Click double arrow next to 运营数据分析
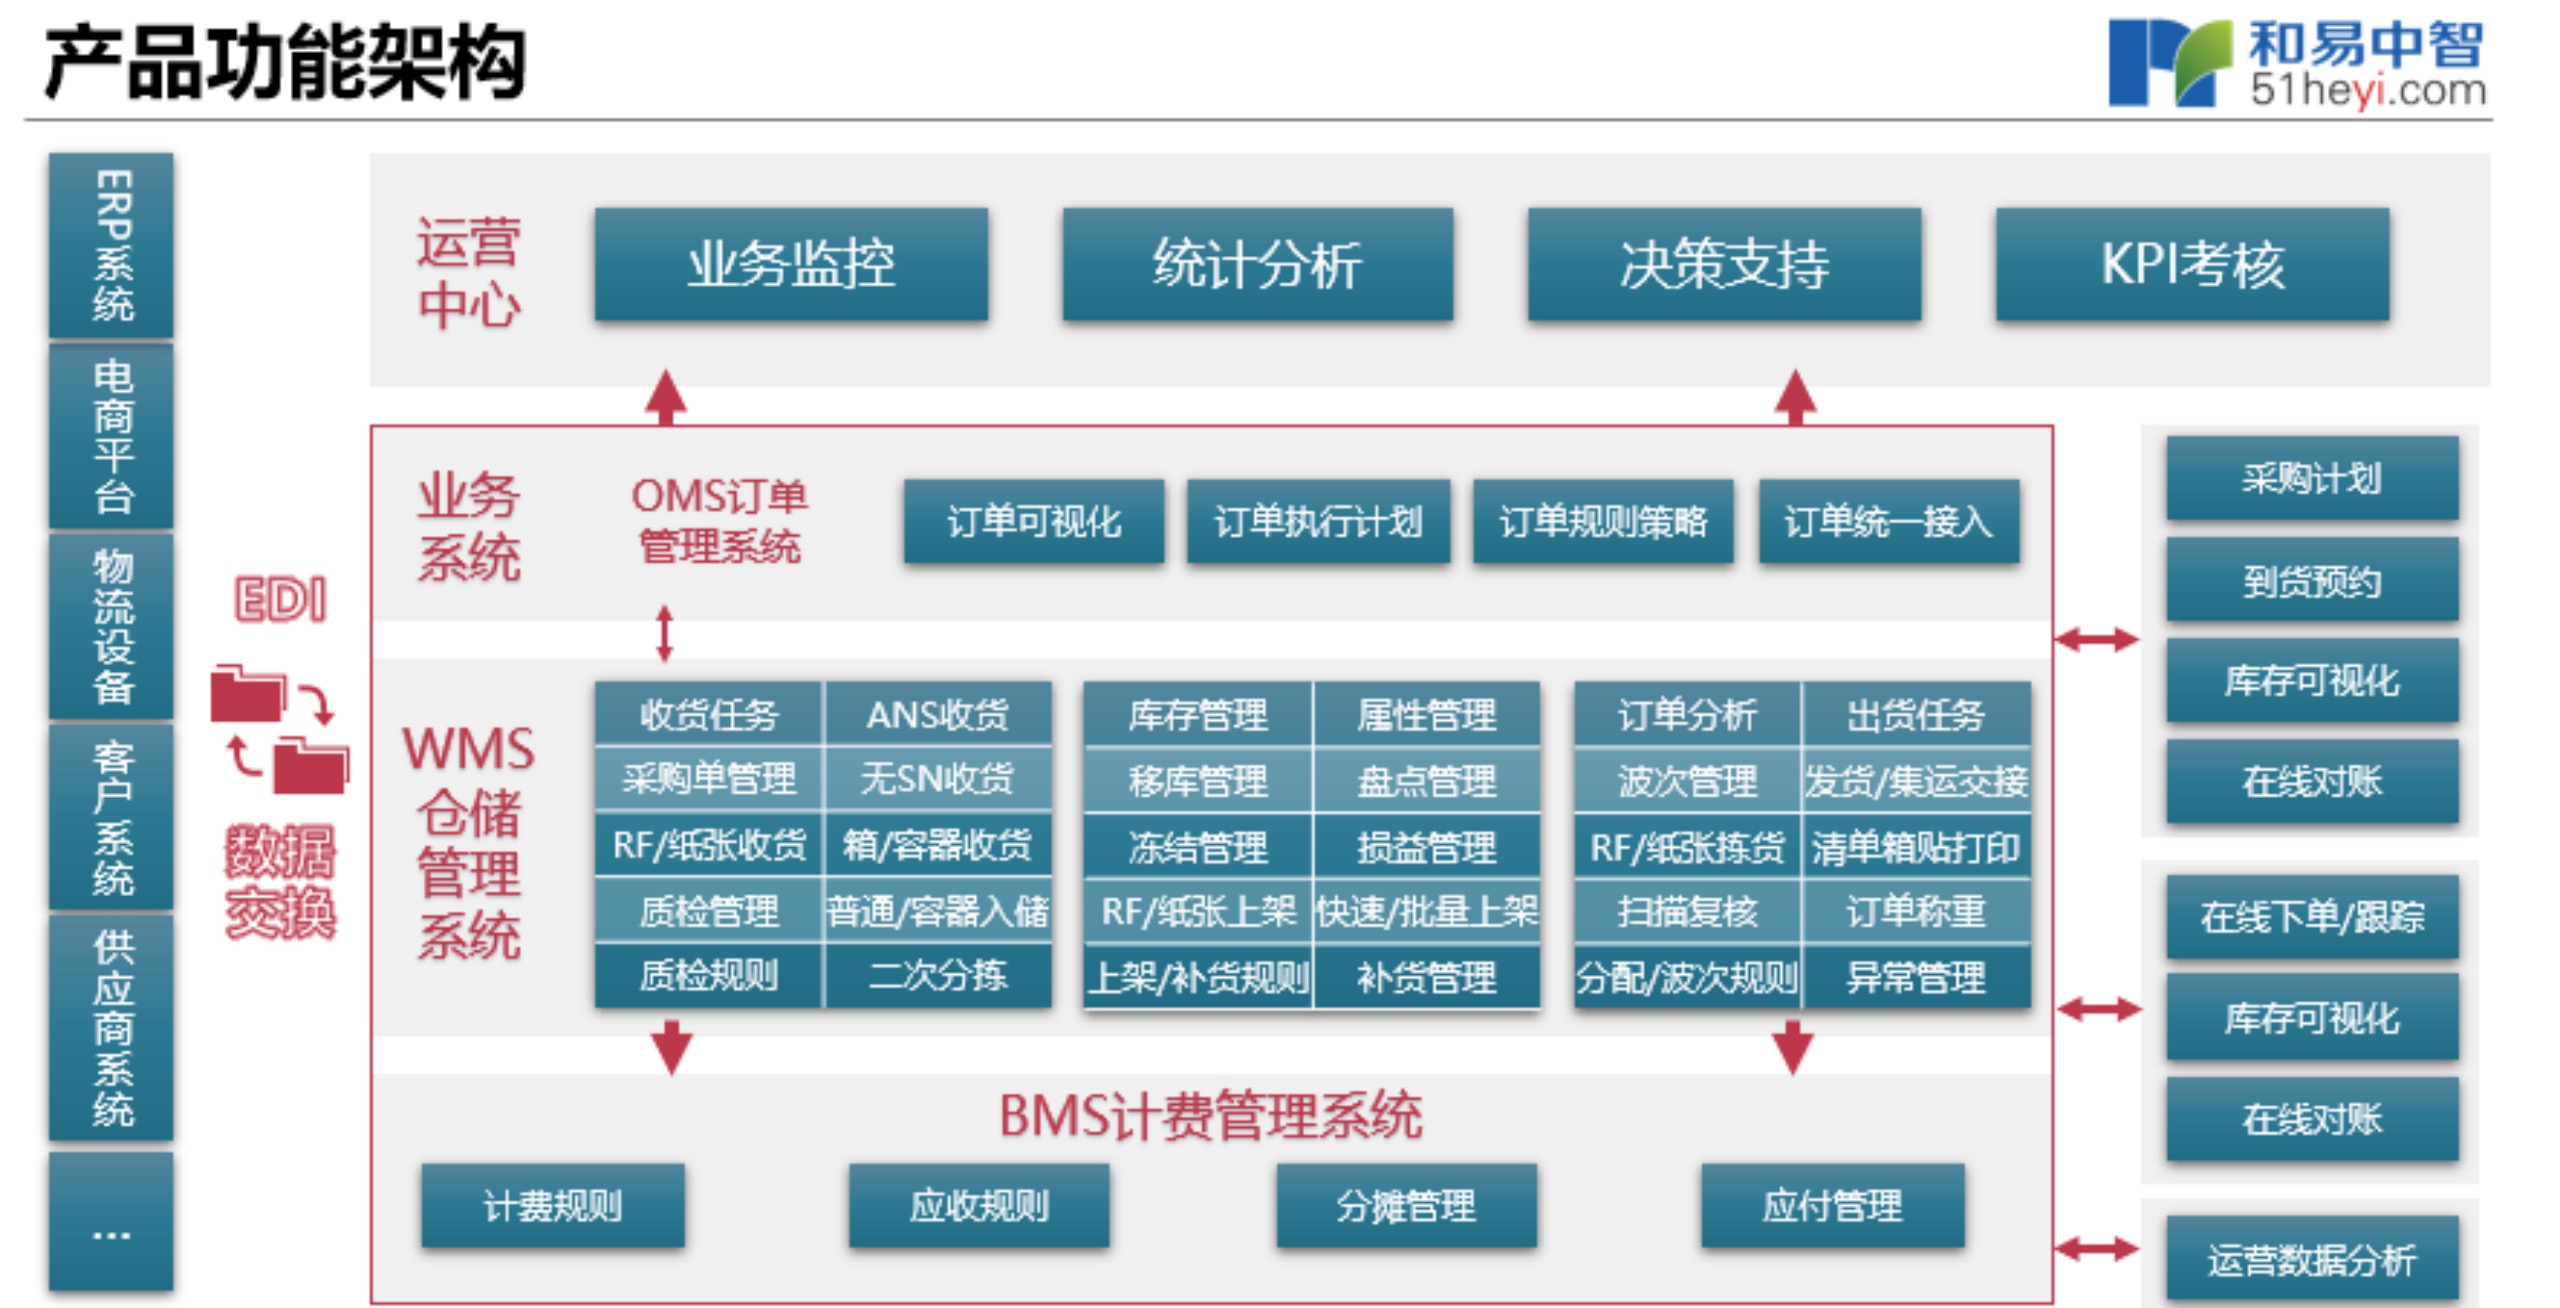2560x1308 pixels. [2097, 1249]
